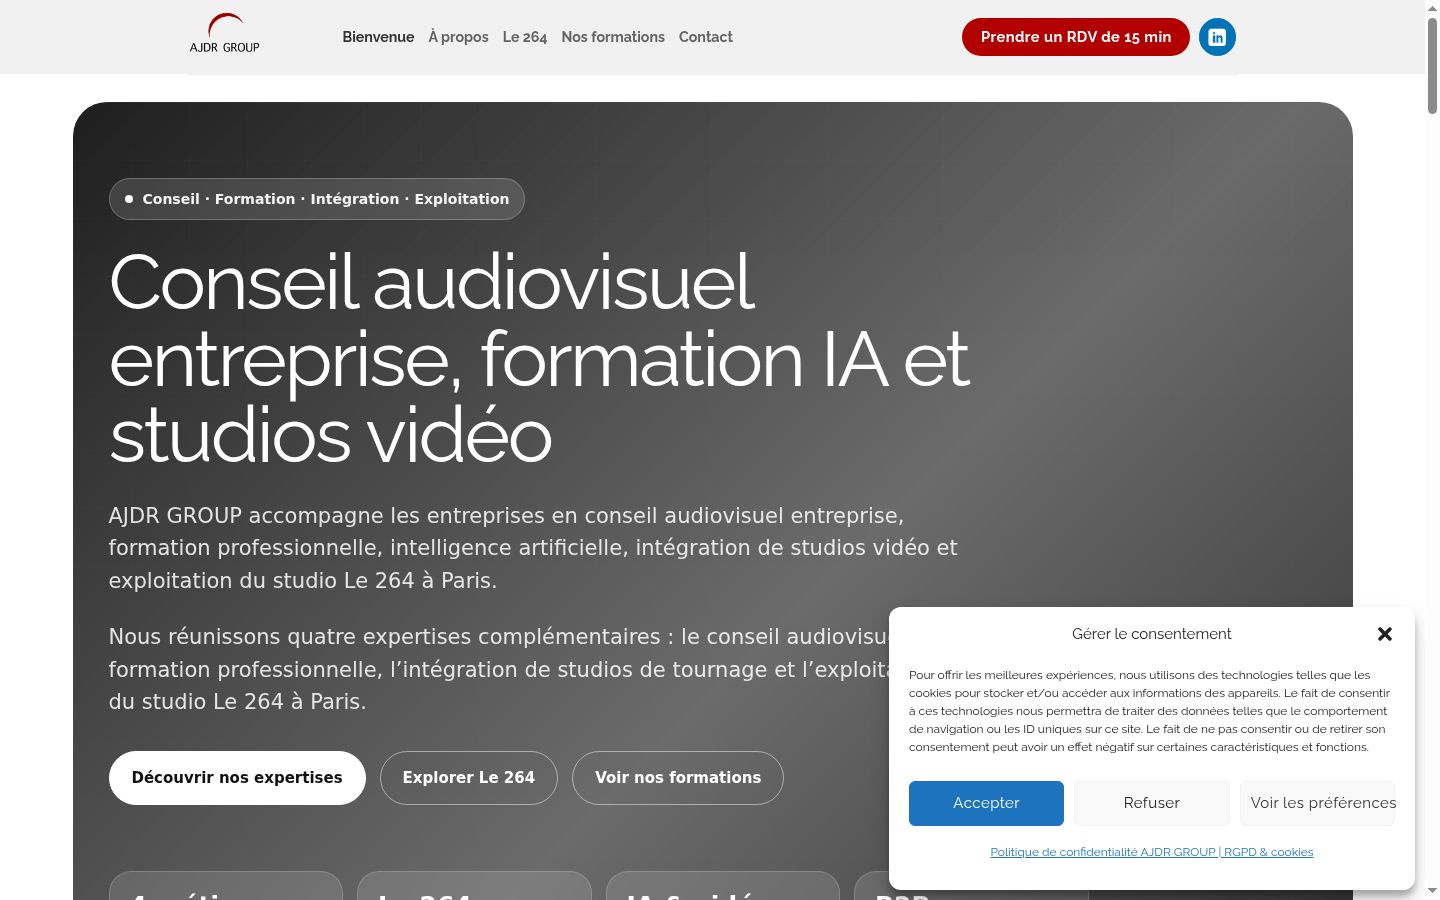
Task: Click the Gérer le consentement title
Action: [x=1152, y=634]
